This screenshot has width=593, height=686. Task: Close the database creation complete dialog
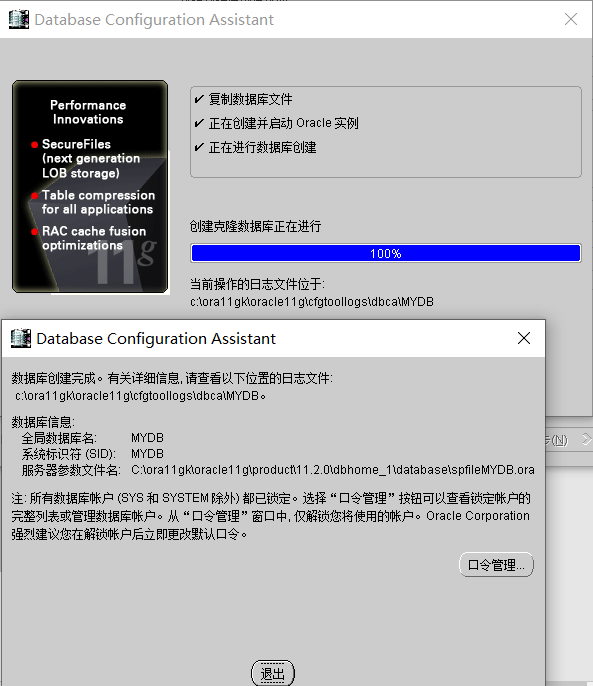click(524, 338)
